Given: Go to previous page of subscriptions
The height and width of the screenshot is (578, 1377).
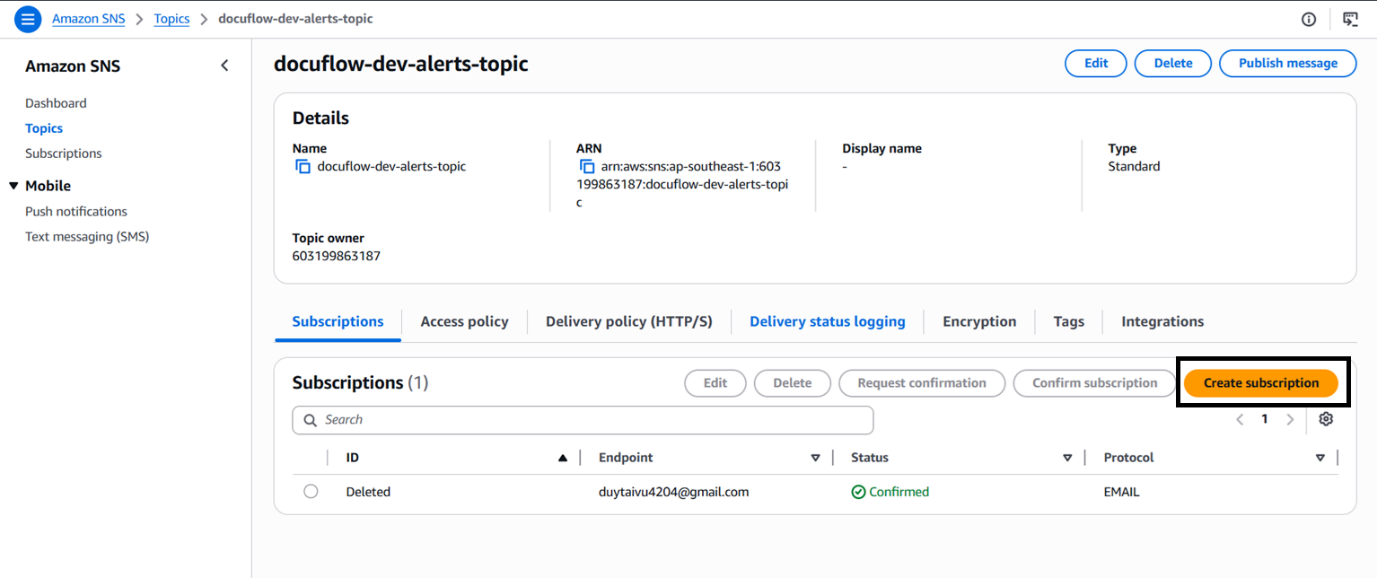Looking at the screenshot, I should (x=1240, y=420).
